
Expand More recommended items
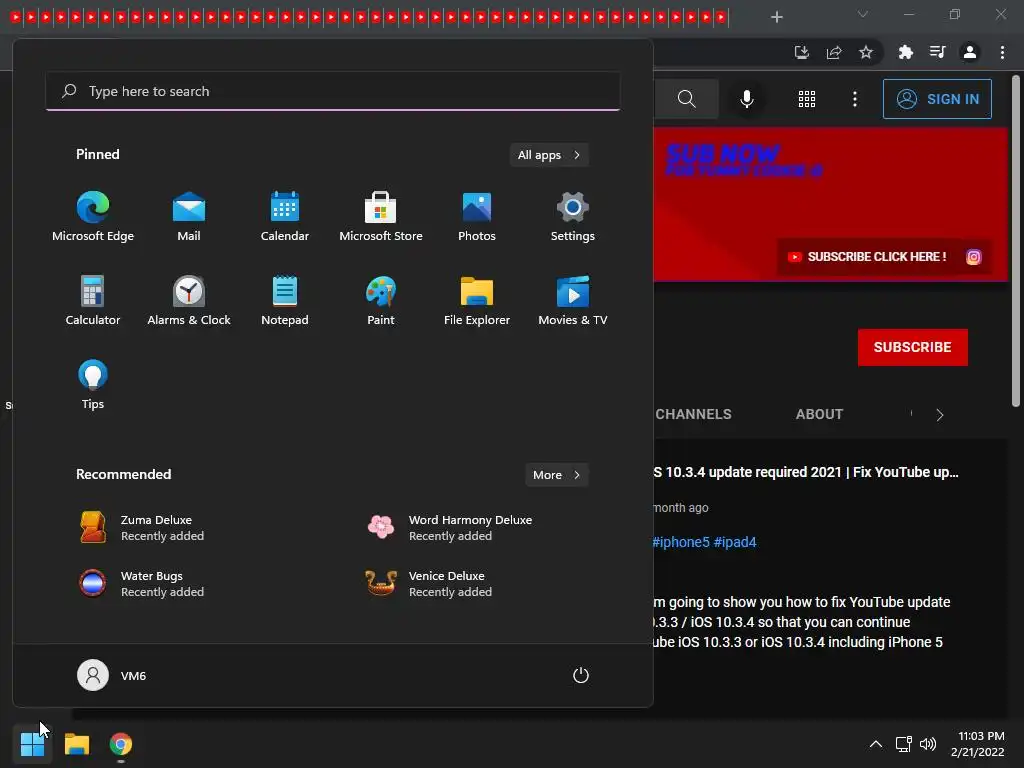(x=557, y=475)
